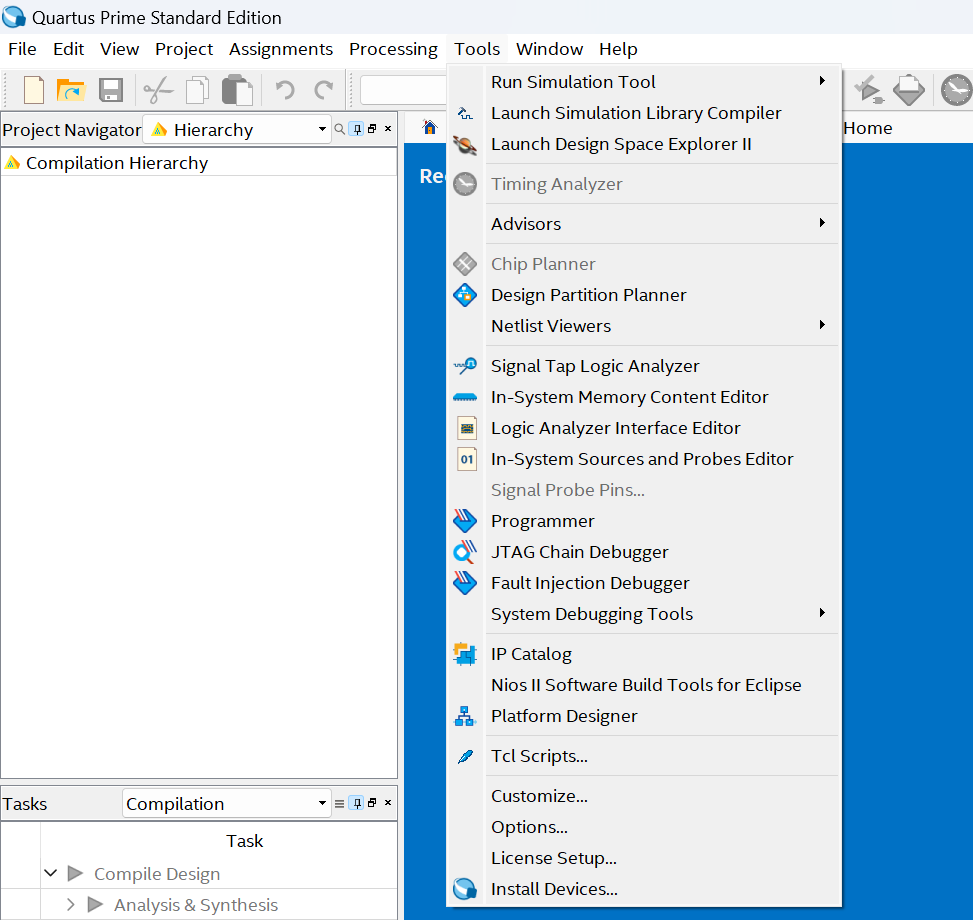973x920 pixels.
Task: Select Design Partition Planner menu item
Action: tap(644, 295)
